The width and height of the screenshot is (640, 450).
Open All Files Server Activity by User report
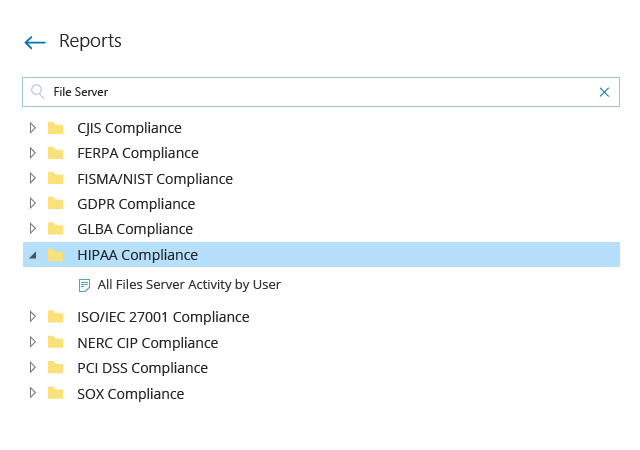189,285
